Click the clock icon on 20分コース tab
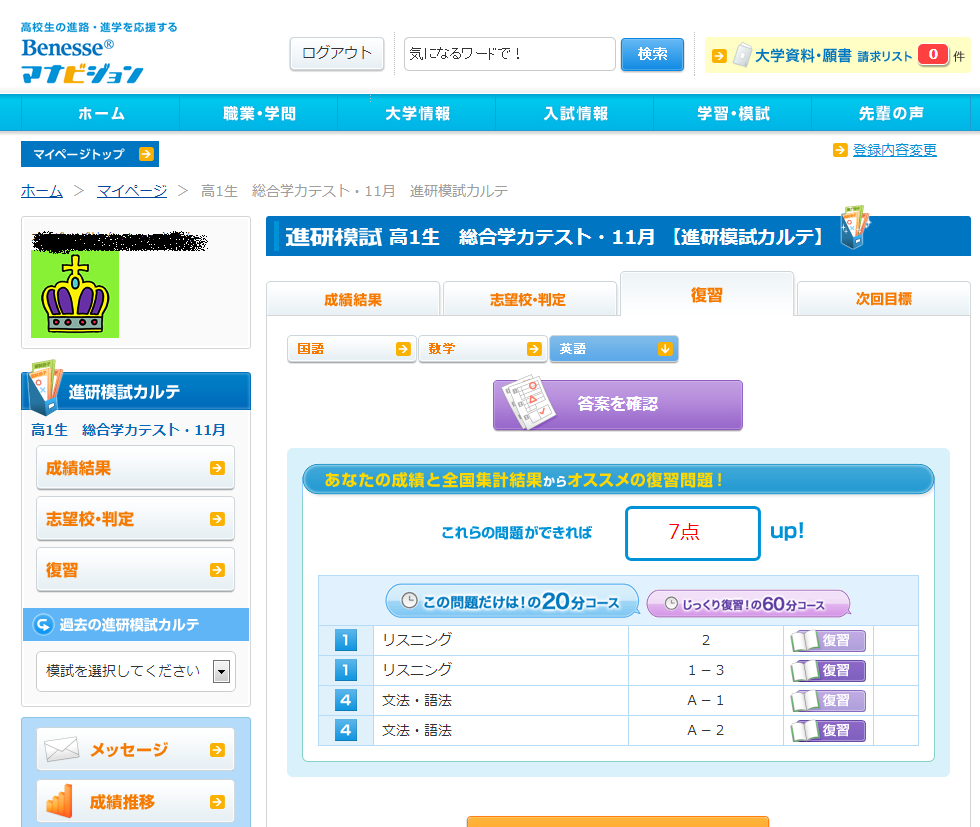This screenshot has height=827, width=980. click(409, 601)
